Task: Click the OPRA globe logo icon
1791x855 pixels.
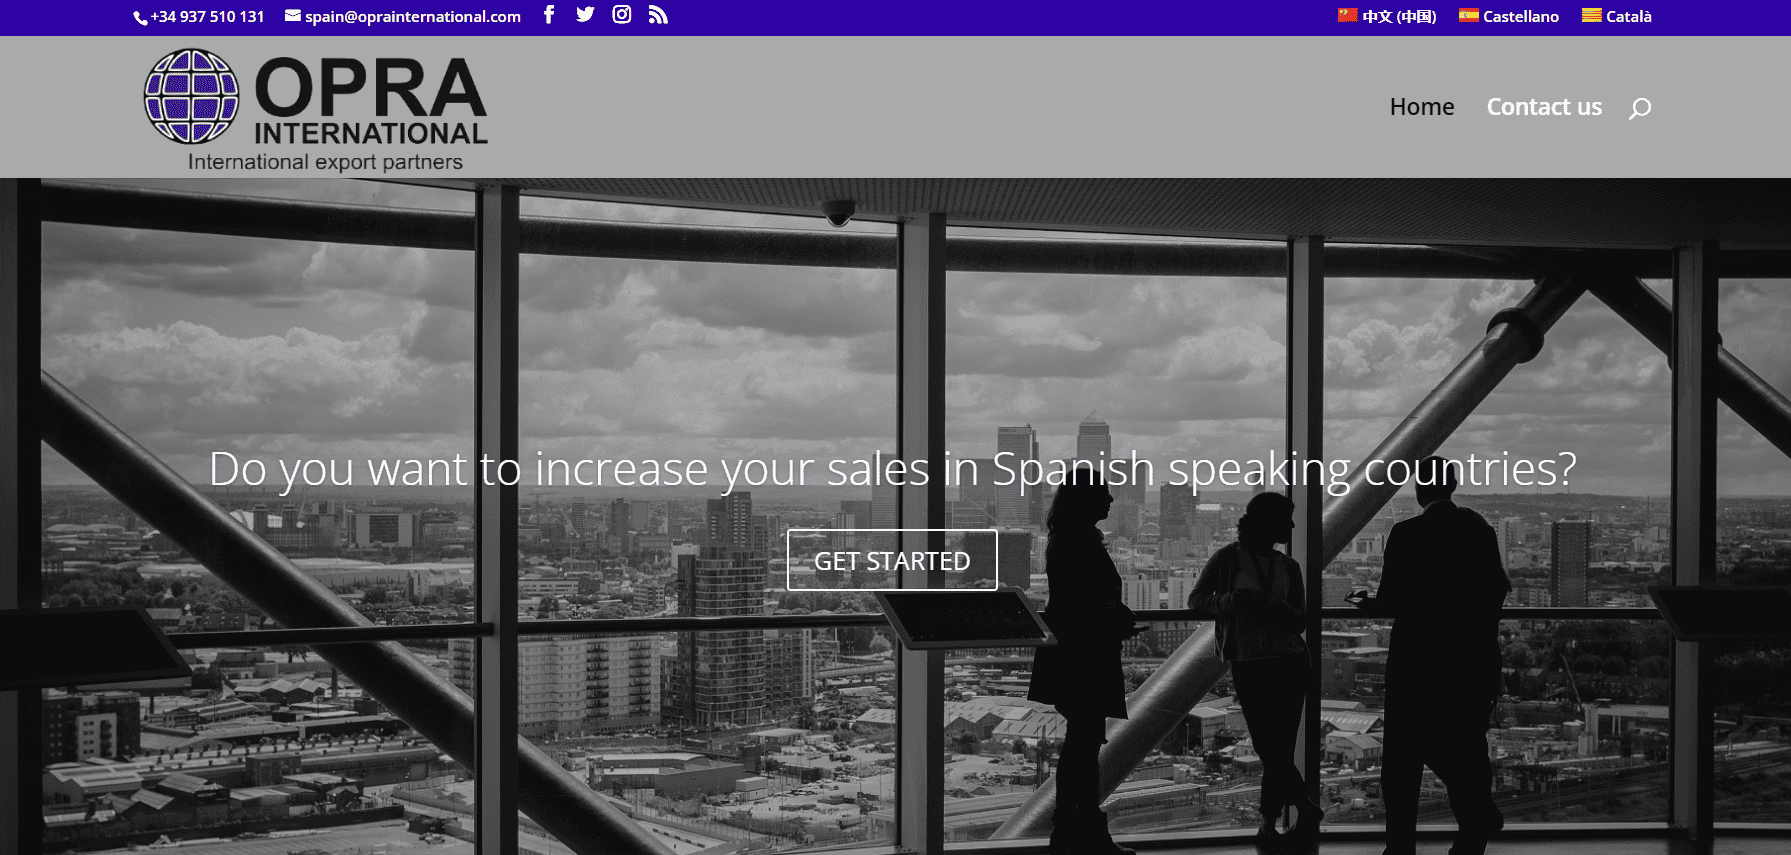Action: coord(192,96)
